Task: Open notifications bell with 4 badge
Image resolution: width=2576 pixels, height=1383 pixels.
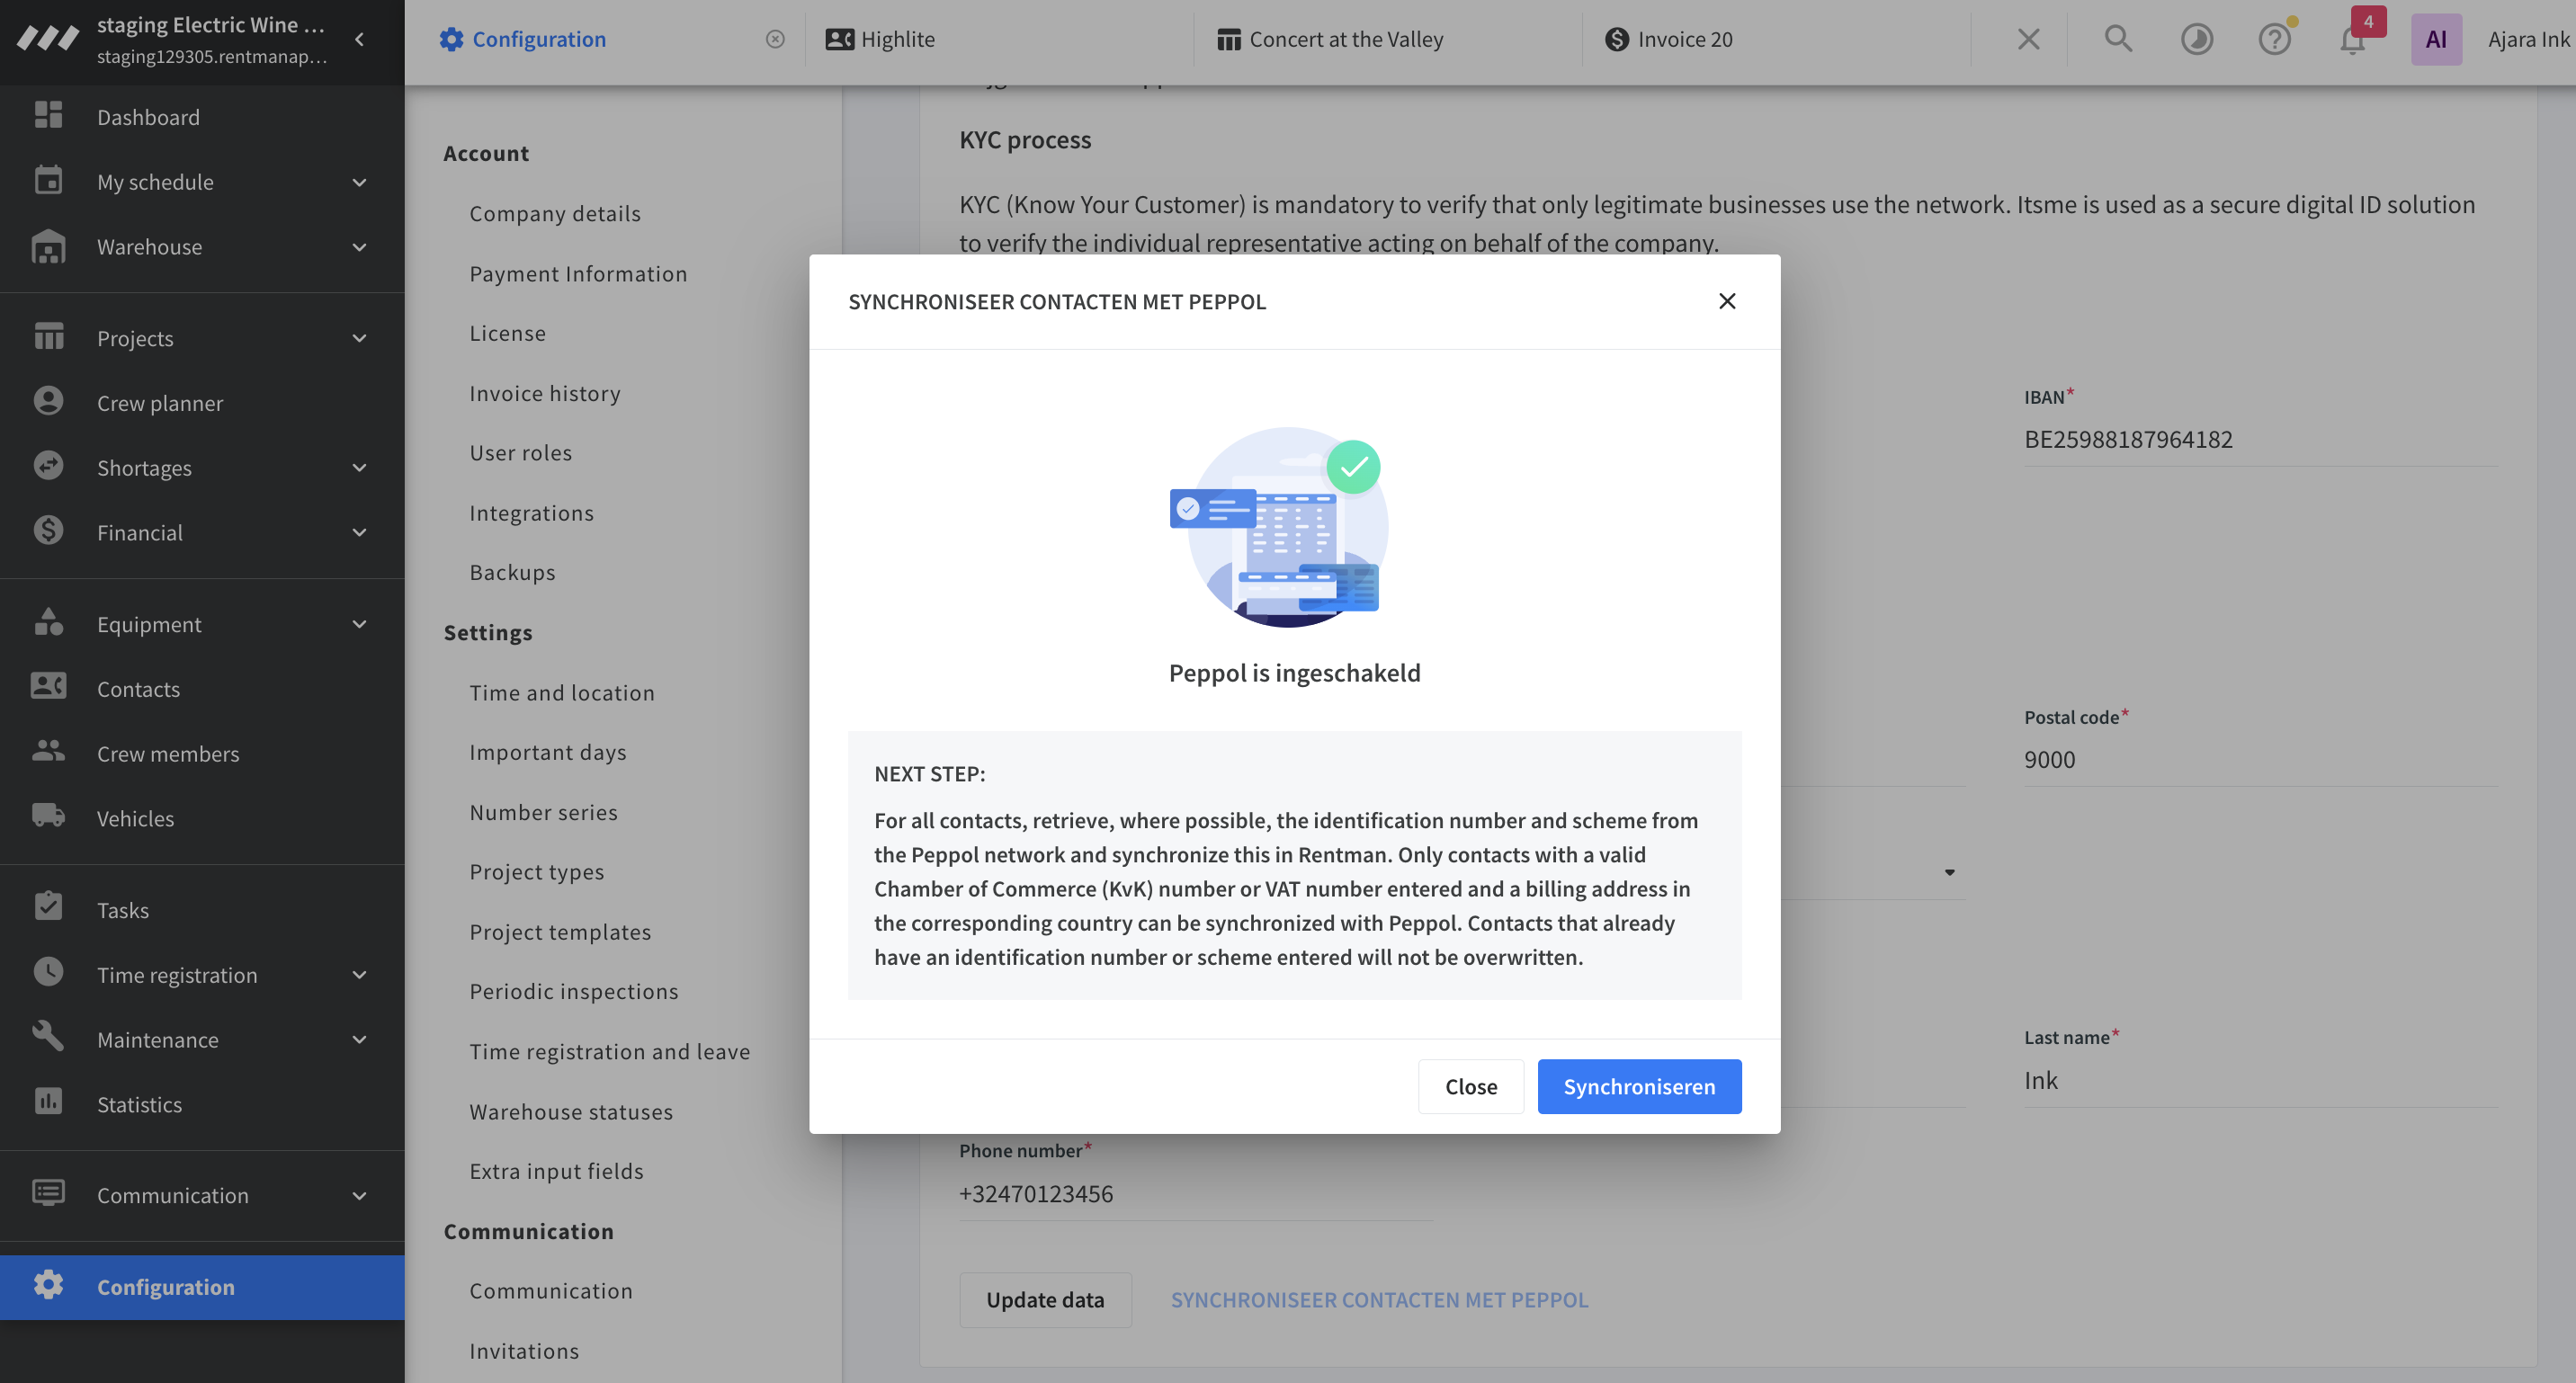Action: click(x=2353, y=39)
